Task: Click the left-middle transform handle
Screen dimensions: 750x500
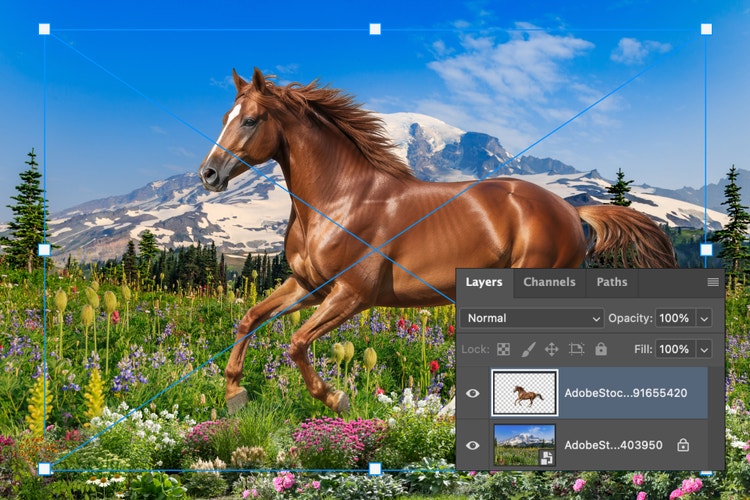Action: tap(44, 249)
